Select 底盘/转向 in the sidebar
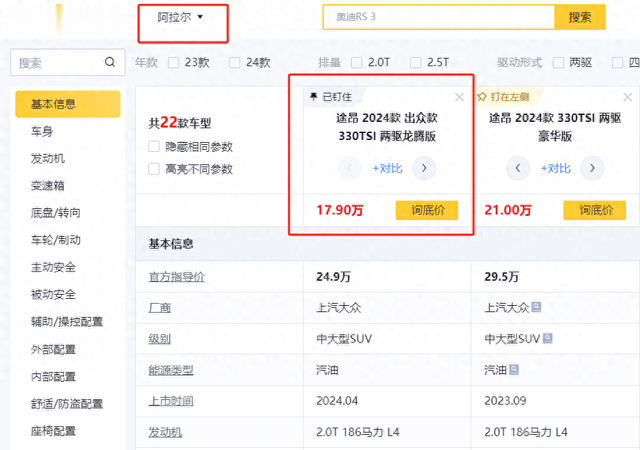640x450 pixels. tap(56, 213)
